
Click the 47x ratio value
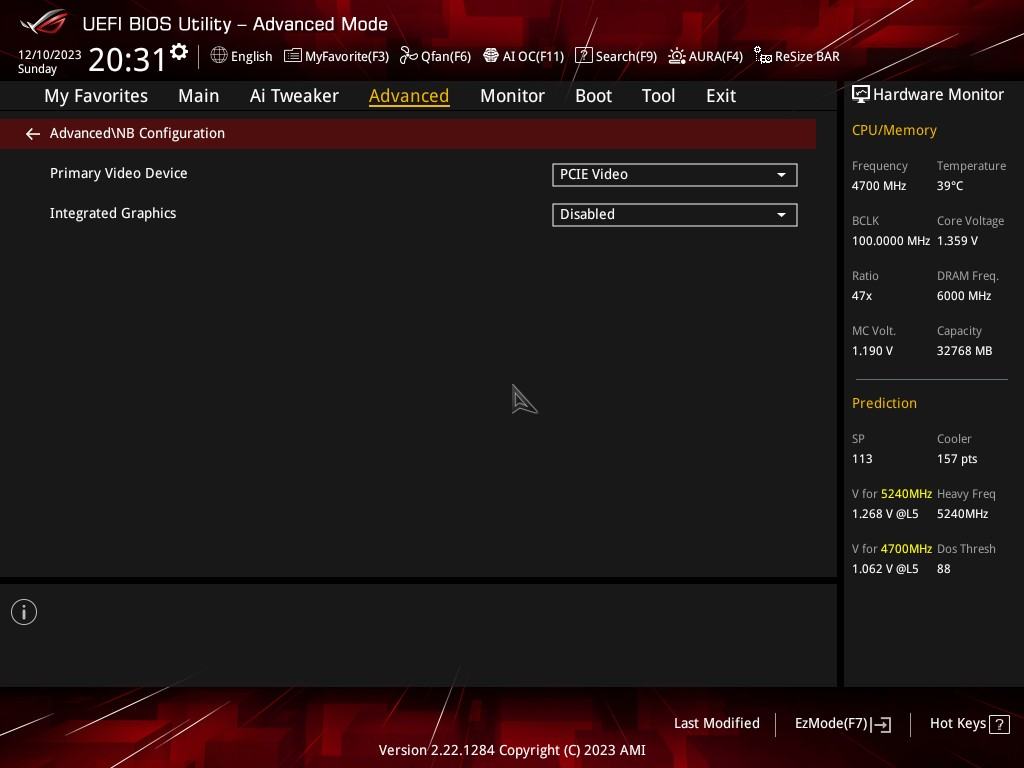(x=861, y=296)
